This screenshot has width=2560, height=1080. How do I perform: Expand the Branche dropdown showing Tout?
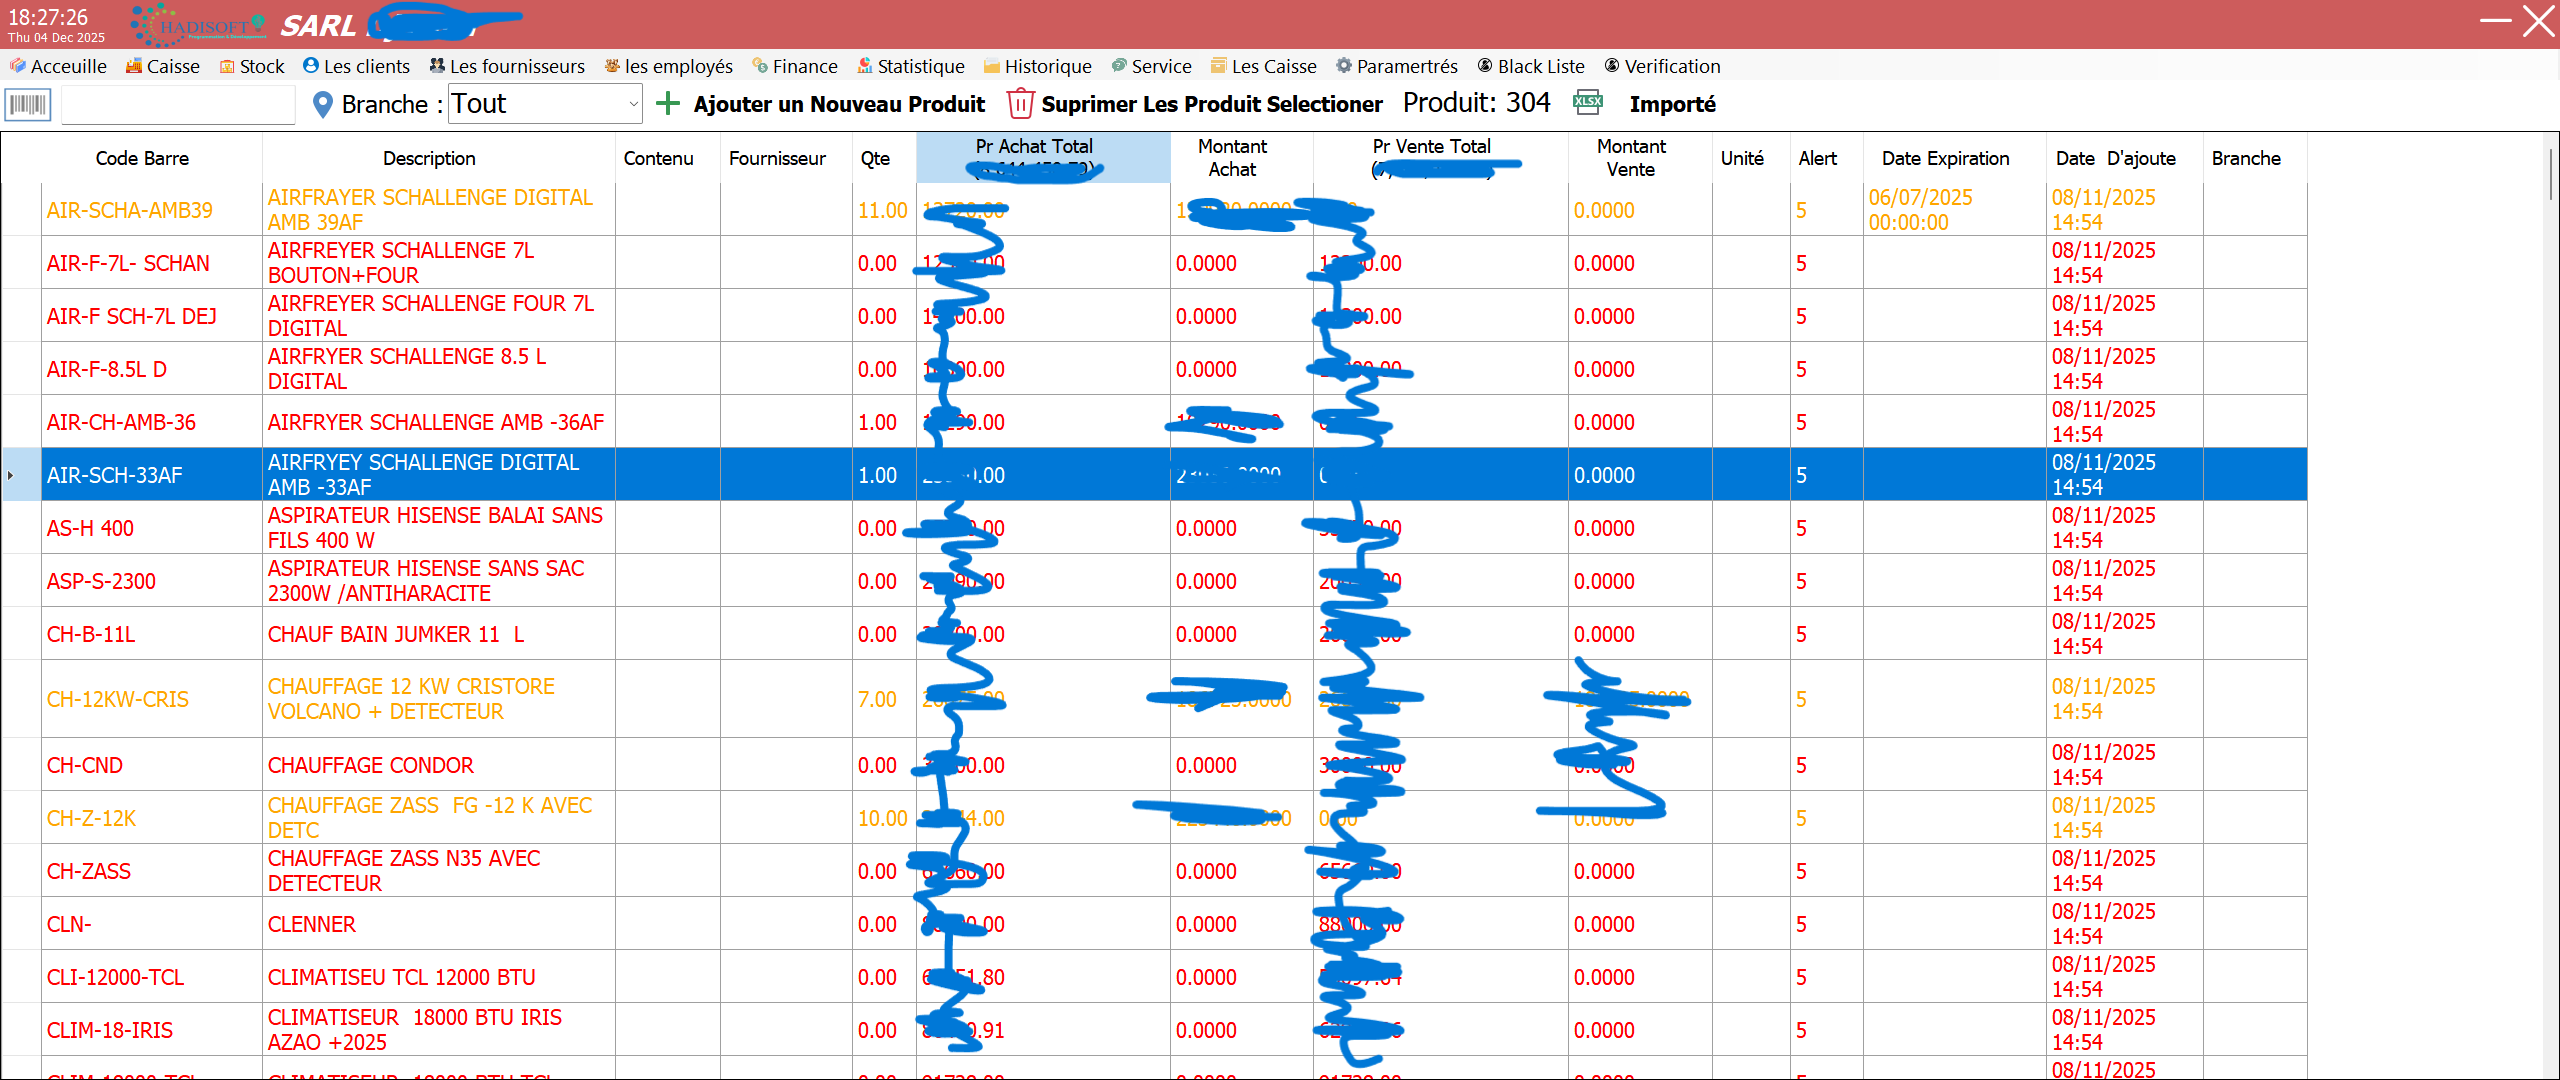coord(632,104)
